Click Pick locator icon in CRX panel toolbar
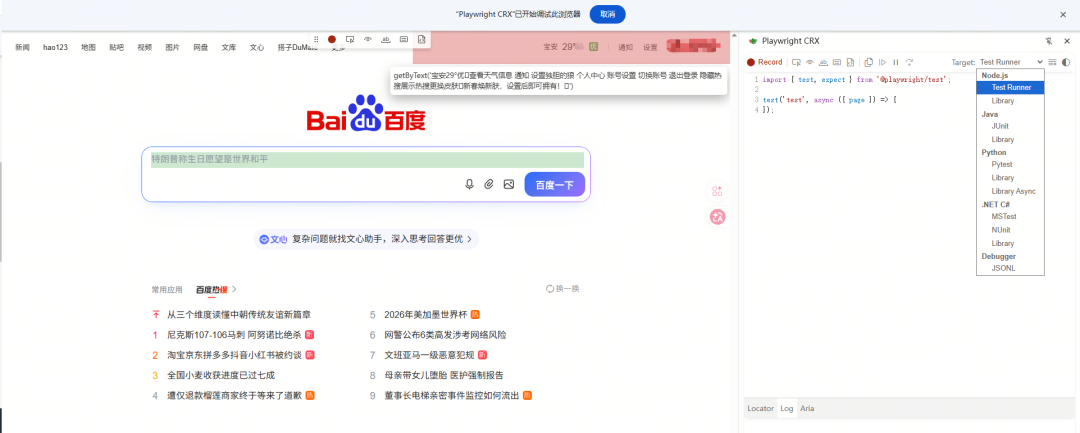Screen dimensions: 1080x433 796,62
